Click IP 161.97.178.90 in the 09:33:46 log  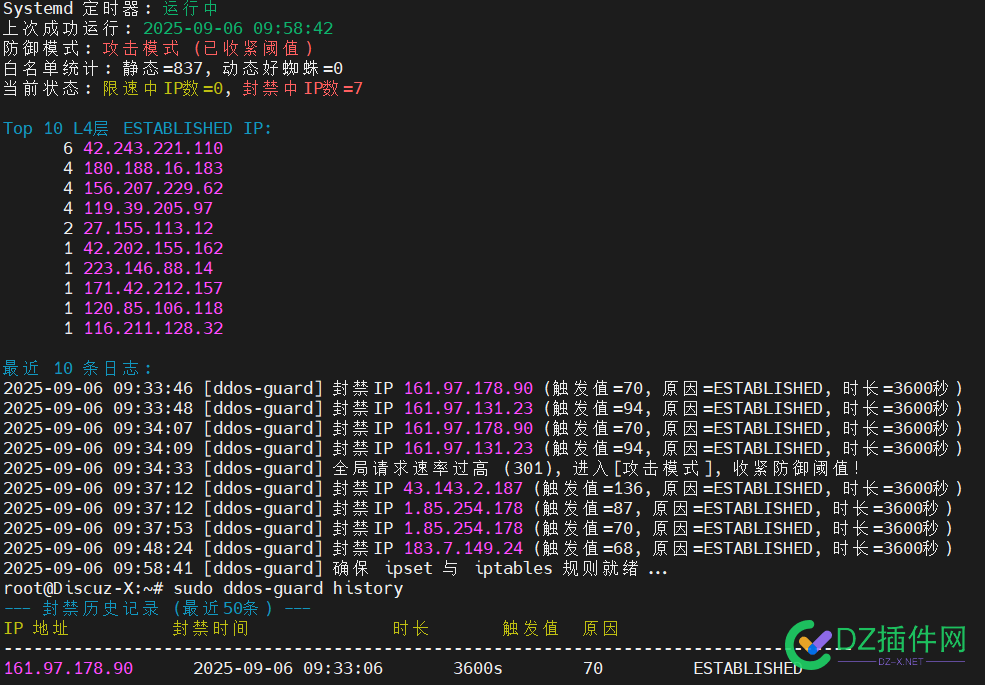[x=468, y=388]
